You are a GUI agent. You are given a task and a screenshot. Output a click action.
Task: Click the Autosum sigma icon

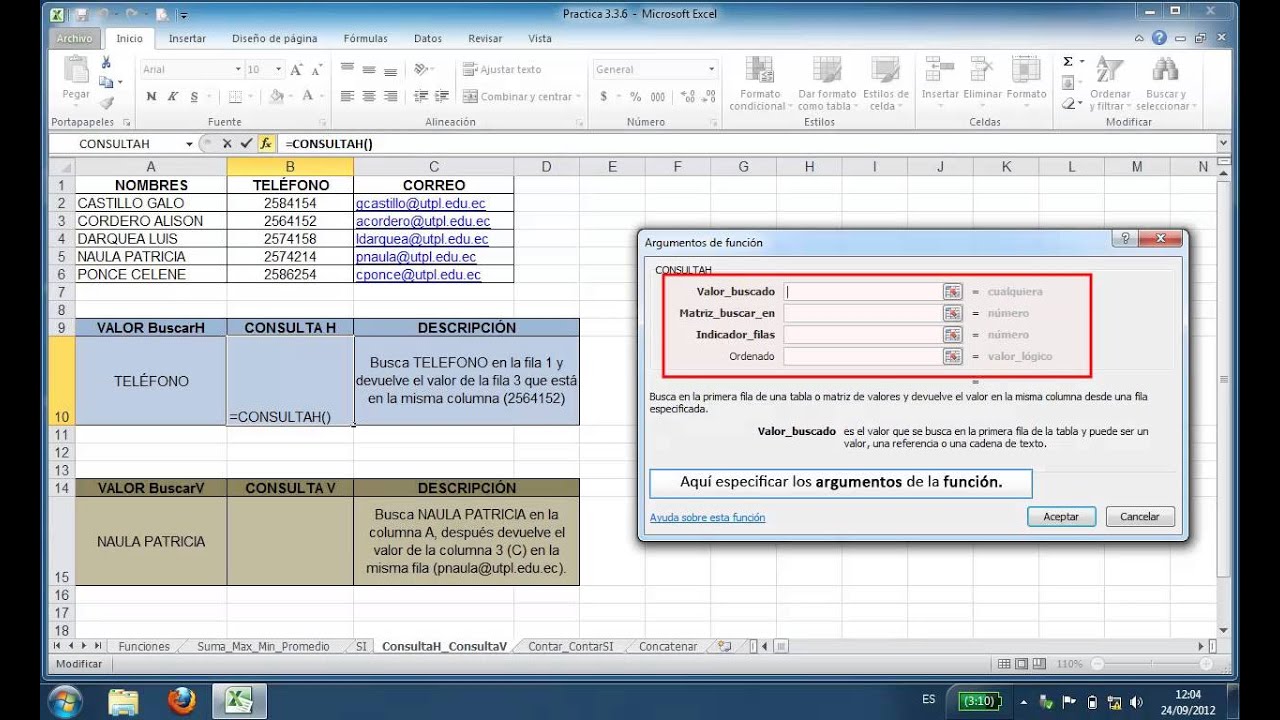click(x=1068, y=62)
